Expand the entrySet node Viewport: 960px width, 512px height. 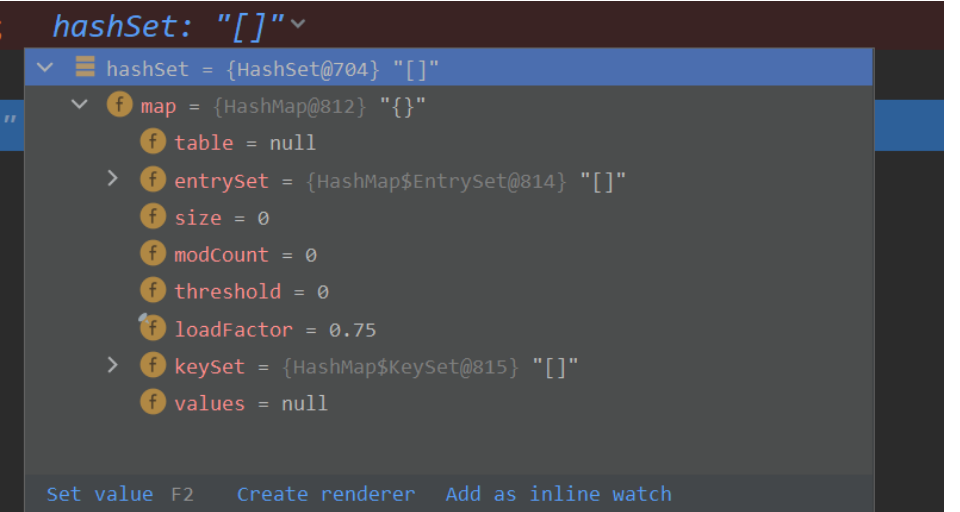pyautogui.click(x=113, y=180)
